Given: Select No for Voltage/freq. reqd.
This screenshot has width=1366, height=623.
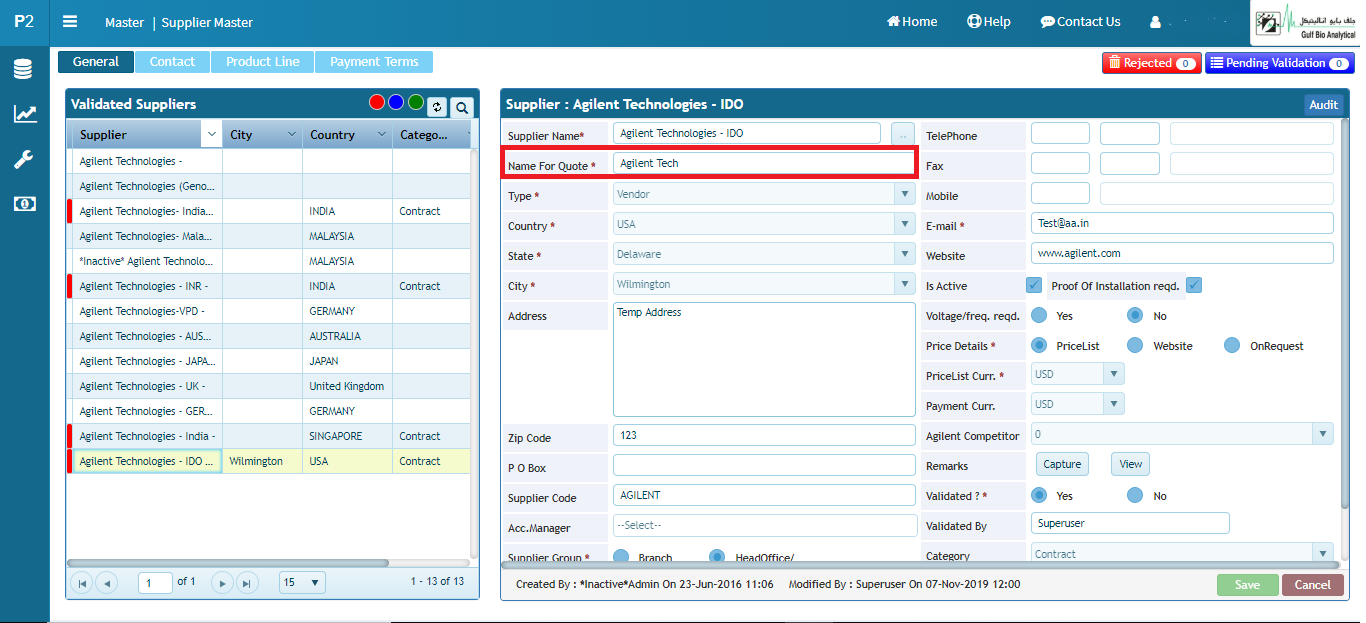Looking at the screenshot, I should 1135,315.
